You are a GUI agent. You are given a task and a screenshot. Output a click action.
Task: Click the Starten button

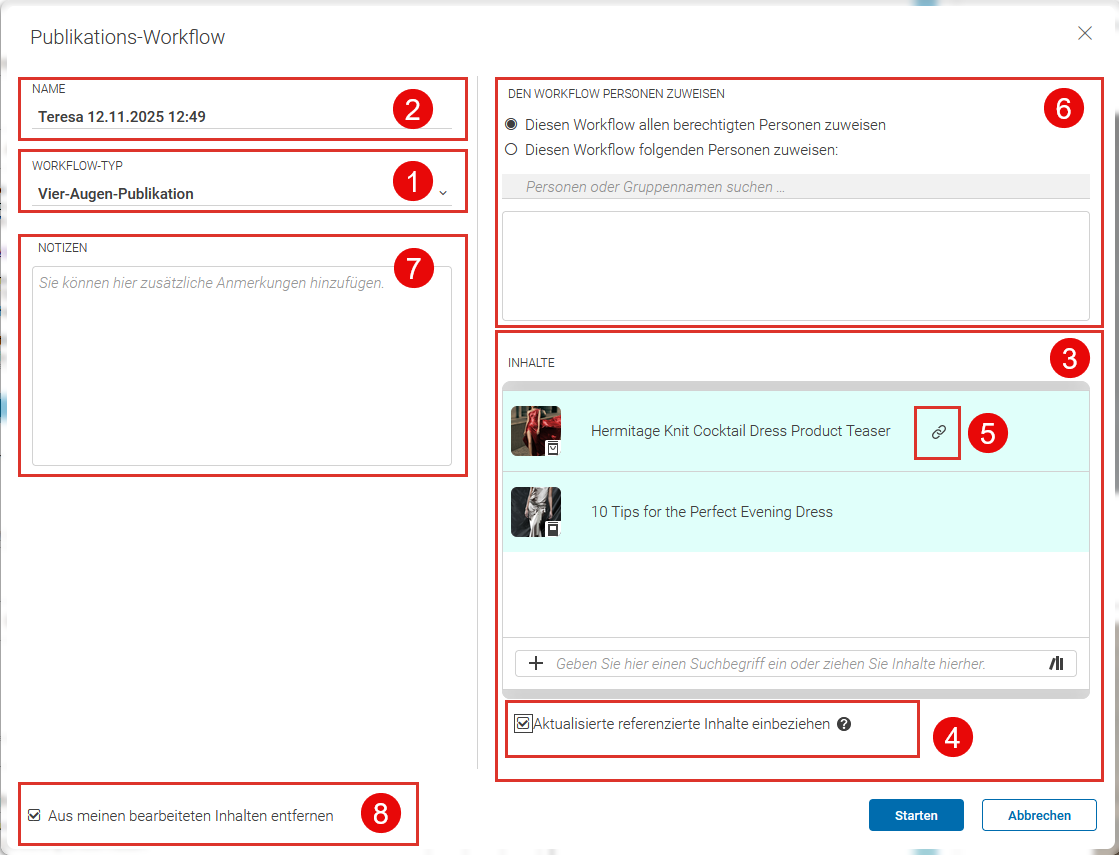[x=916, y=815]
